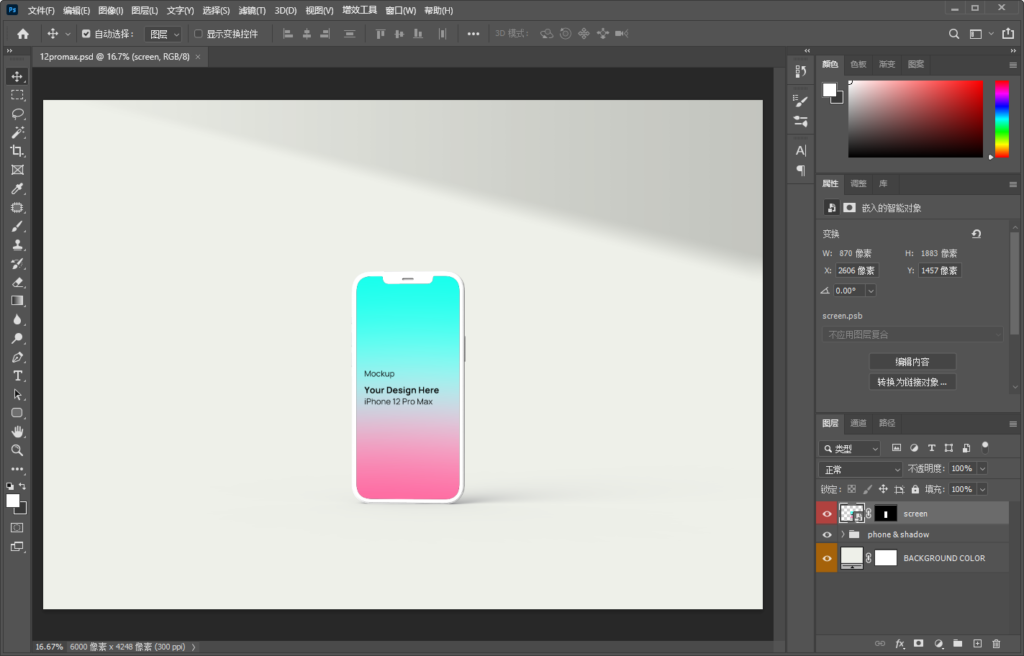
Task: Click the hue slider in Color panel
Action: (x=1002, y=119)
